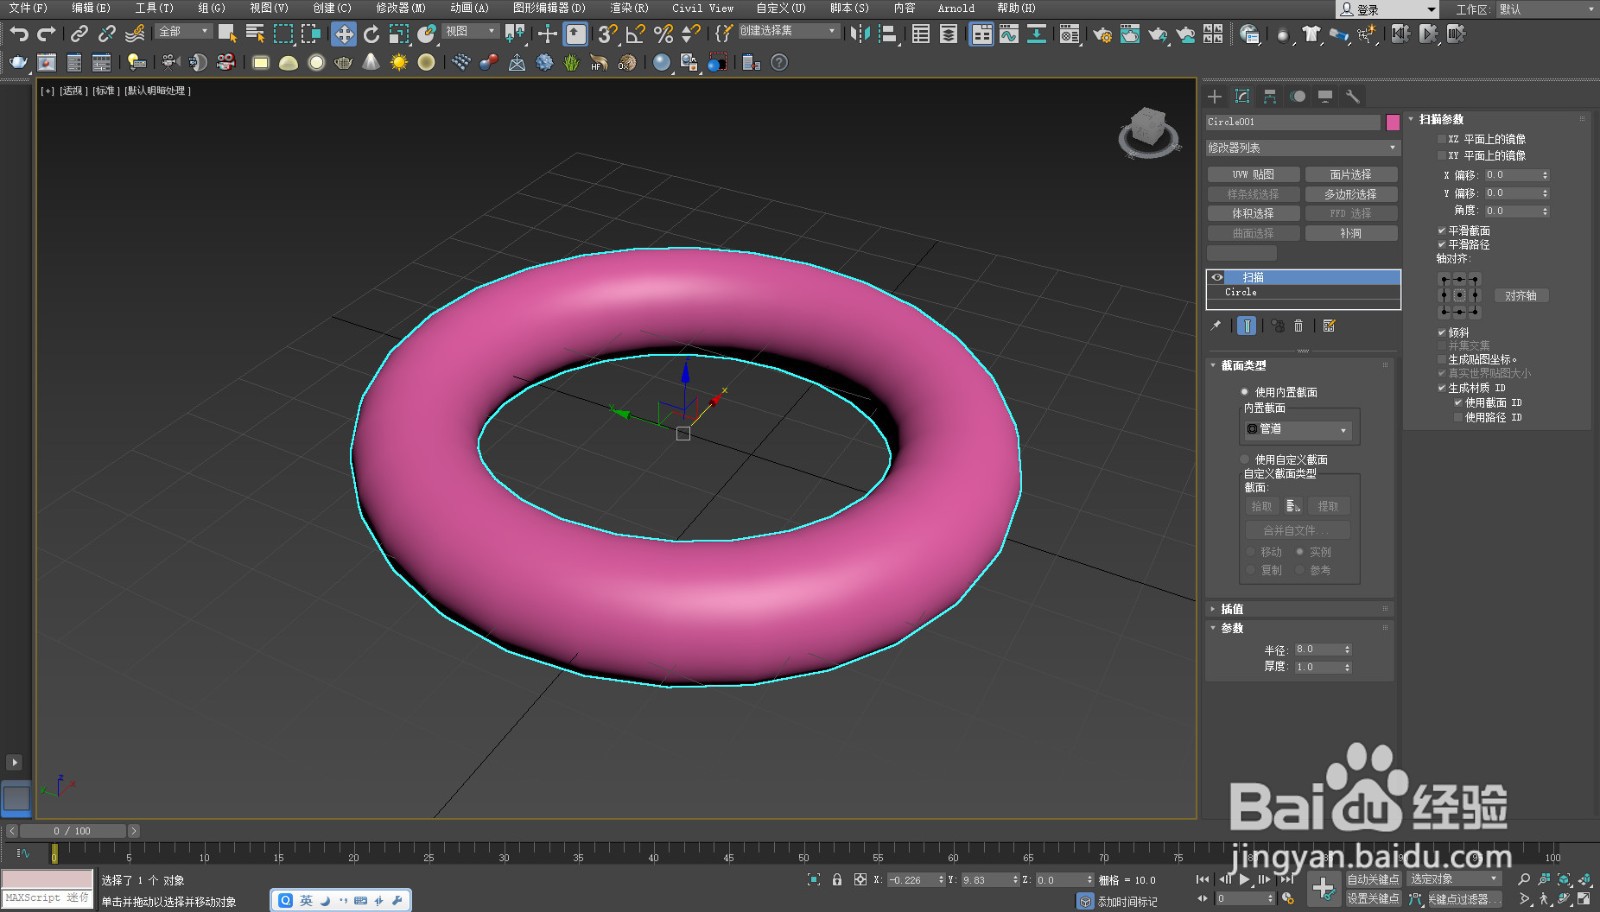Image resolution: width=1600 pixels, height=912 pixels.
Task: Click the Undo arrow icon
Action: [18, 34]
